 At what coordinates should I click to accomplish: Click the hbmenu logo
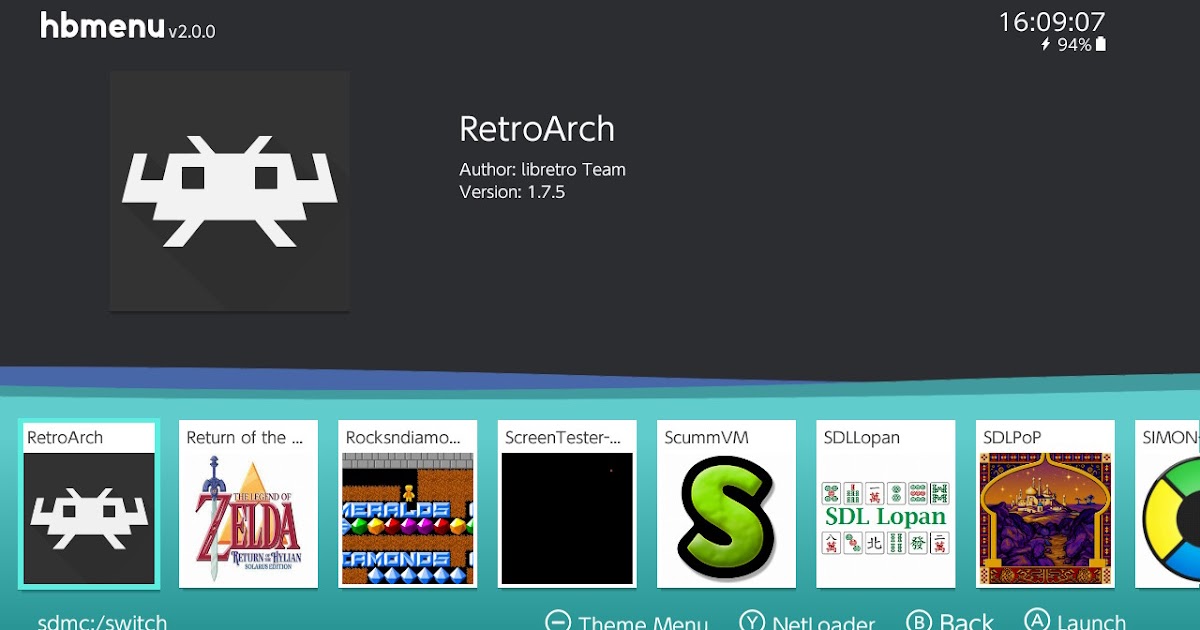pyautogui.click(x=102, y=26)
